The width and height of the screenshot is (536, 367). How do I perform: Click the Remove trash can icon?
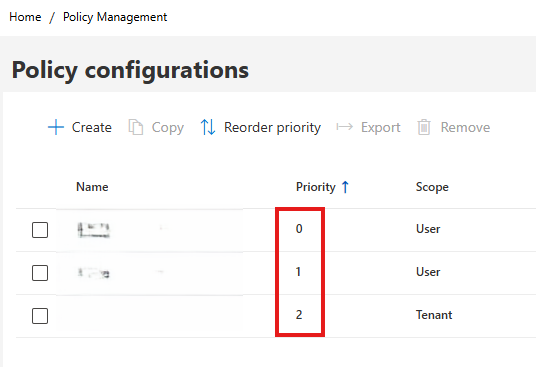pyautogui.click(x=424, y=127)
